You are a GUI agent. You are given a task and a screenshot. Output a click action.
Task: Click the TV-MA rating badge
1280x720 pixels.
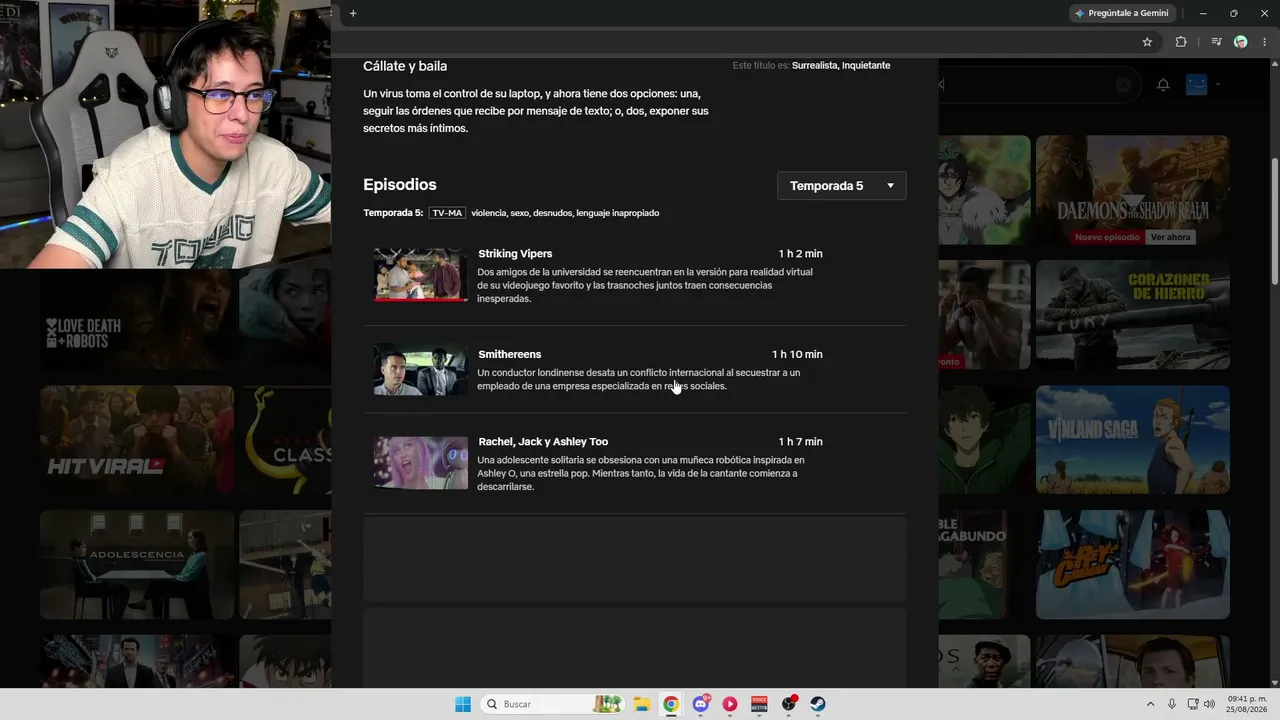coord(447,213)
